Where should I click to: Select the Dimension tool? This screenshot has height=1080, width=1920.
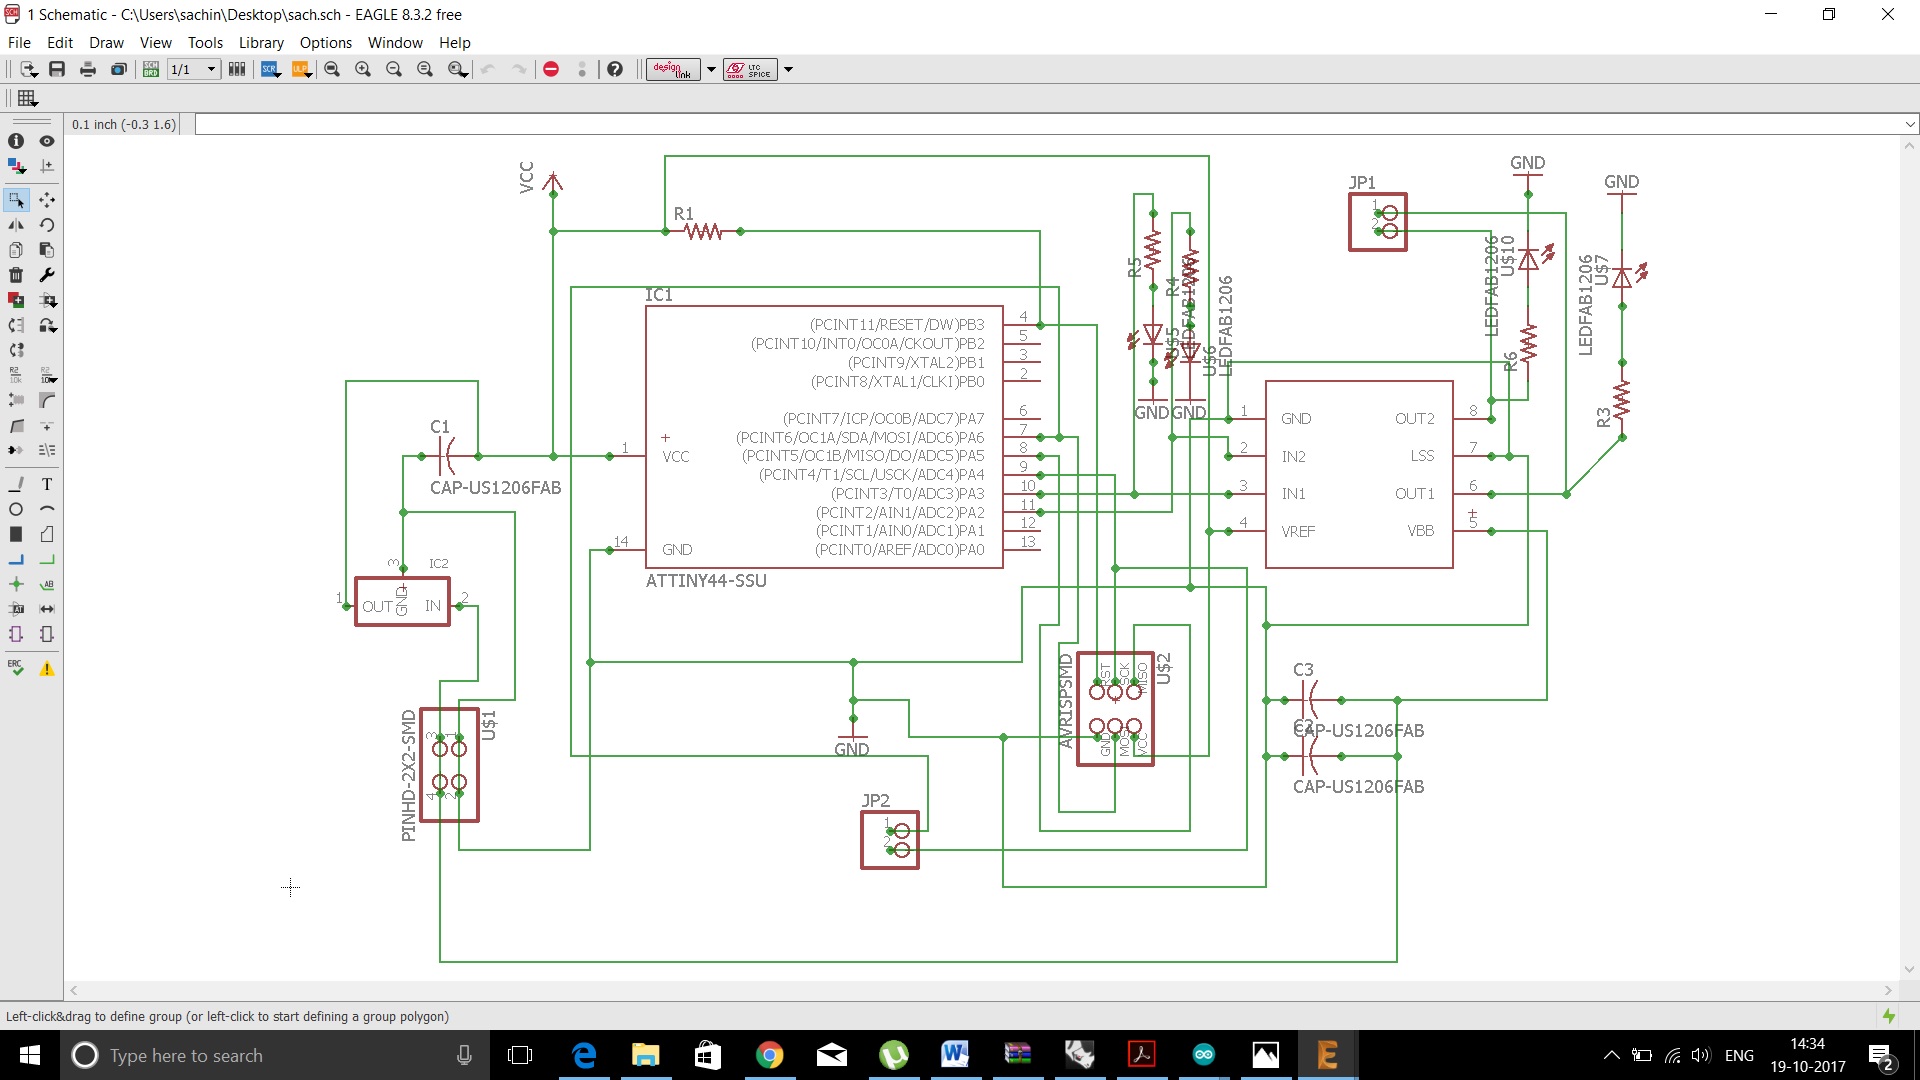pos(47,609)
